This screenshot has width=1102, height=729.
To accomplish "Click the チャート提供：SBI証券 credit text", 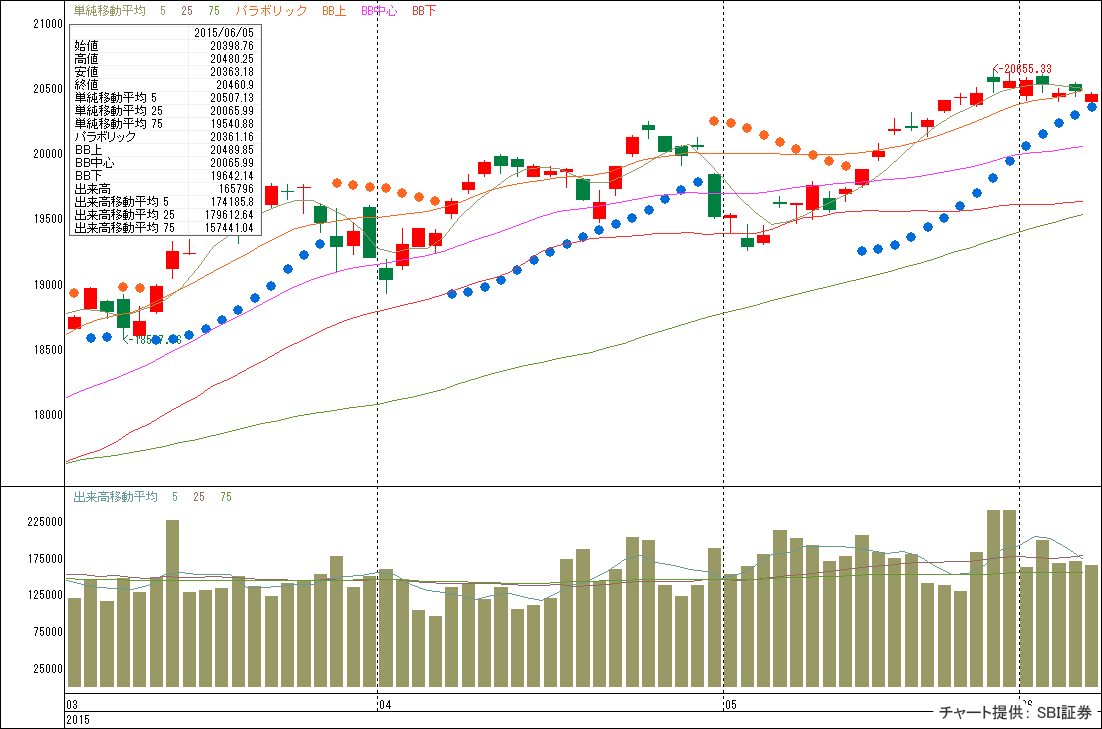I will tap(1016, 713).
